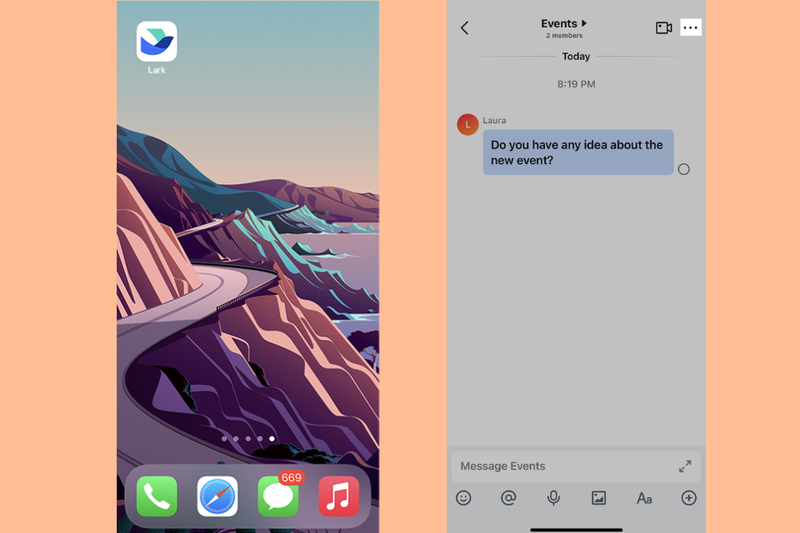Open the Music app in the dock
Viewport: 800px width, 533px height.
coord(339,496)
